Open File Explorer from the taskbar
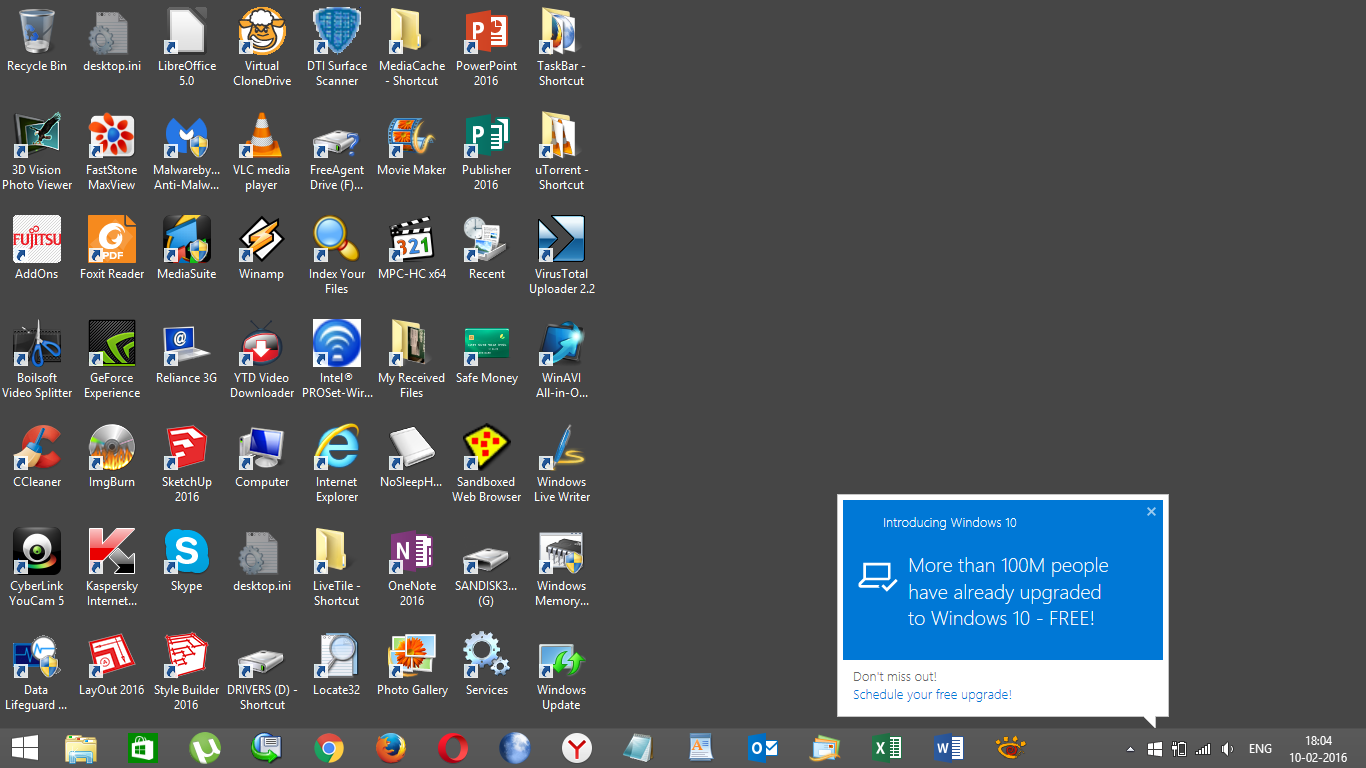 coord(81,748)
